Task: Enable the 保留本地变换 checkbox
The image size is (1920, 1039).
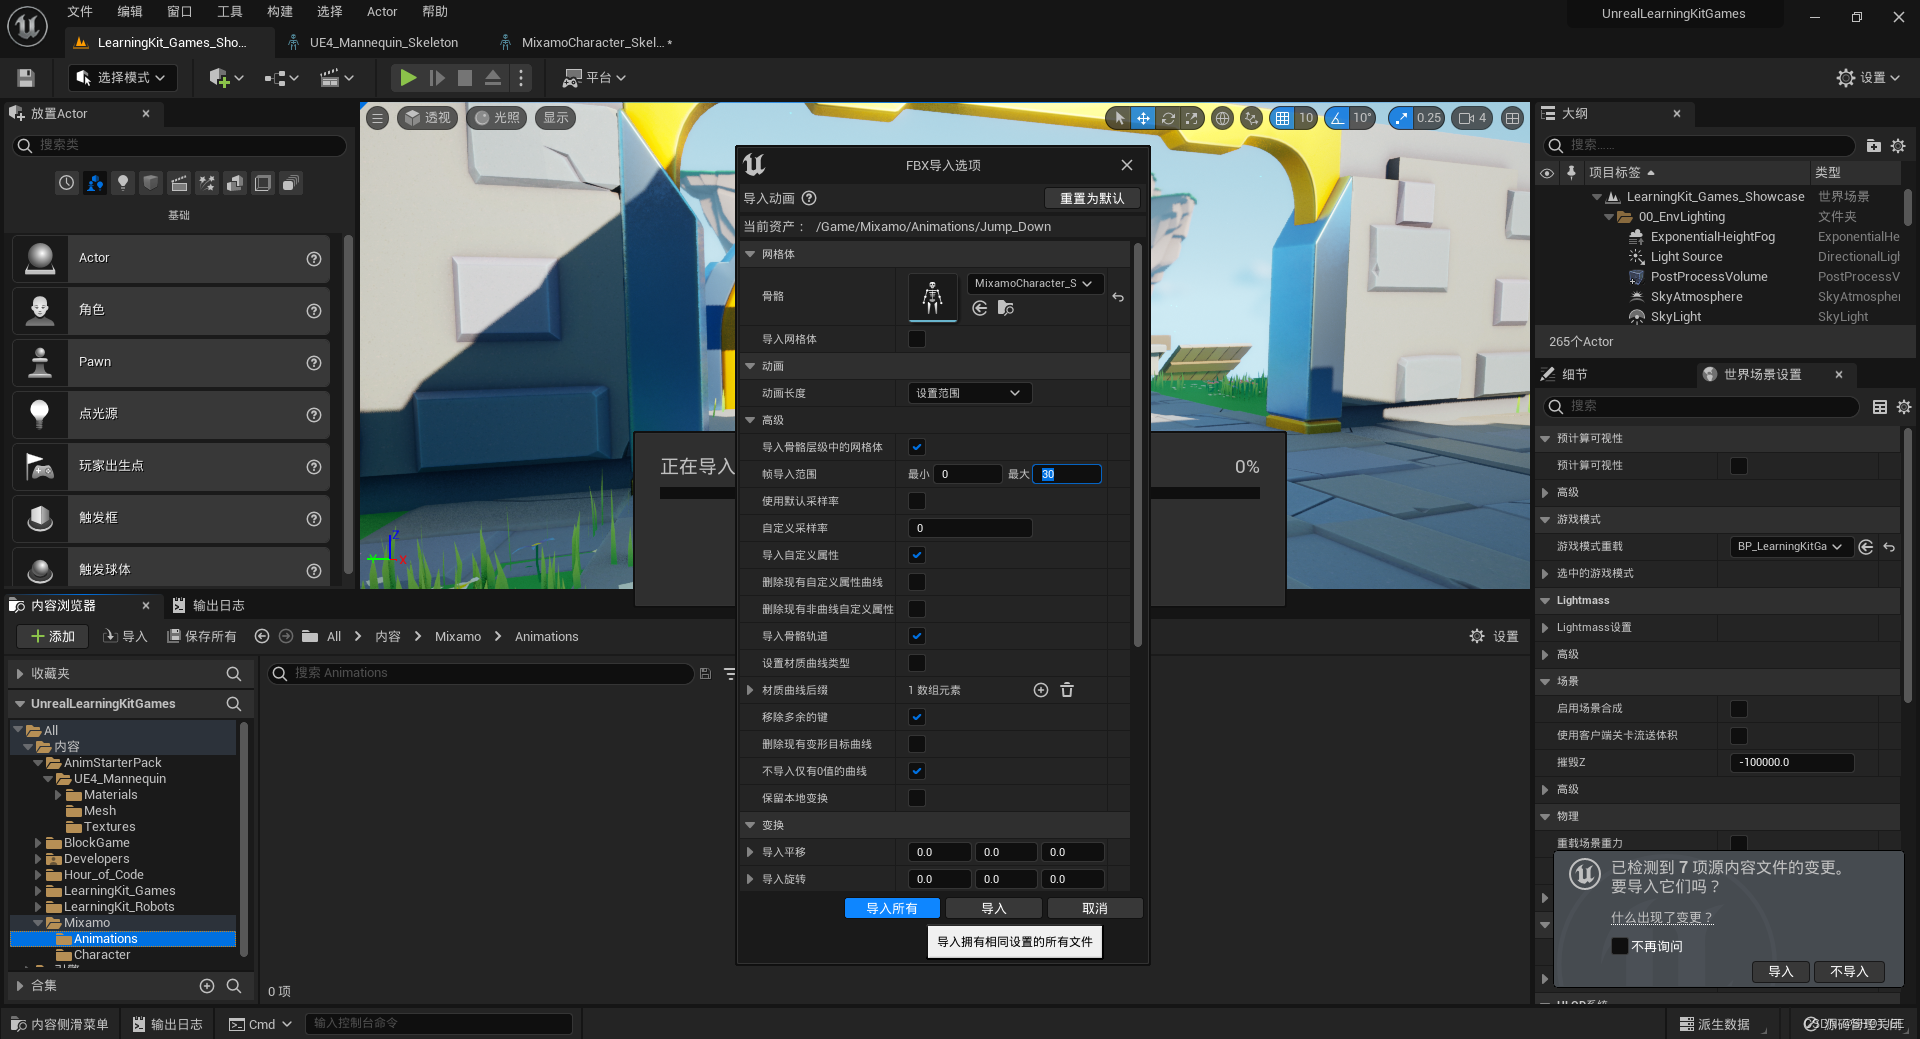Action: (917, 798)
